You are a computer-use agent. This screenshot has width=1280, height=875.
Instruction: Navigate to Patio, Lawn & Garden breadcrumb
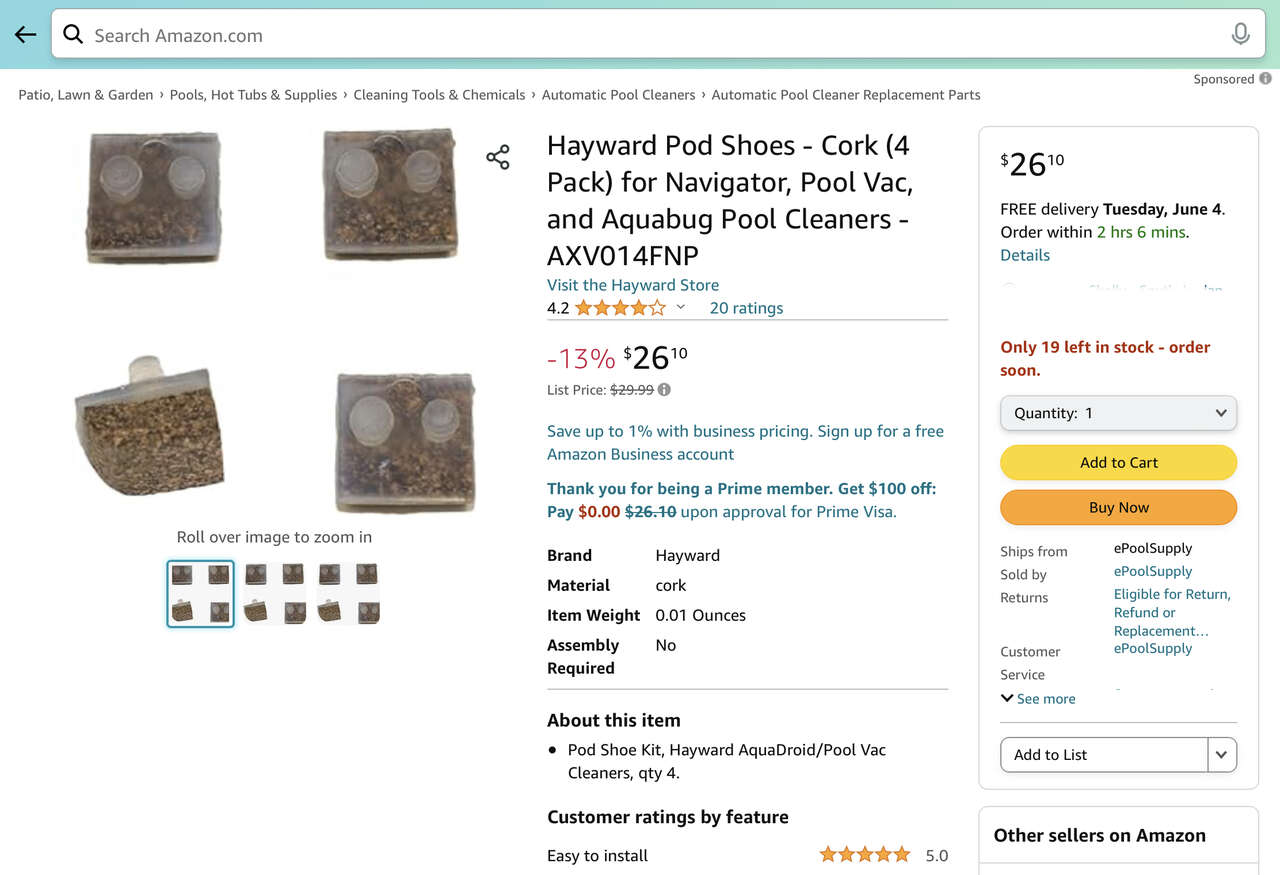pyautogui.click(x=86, y=95)
